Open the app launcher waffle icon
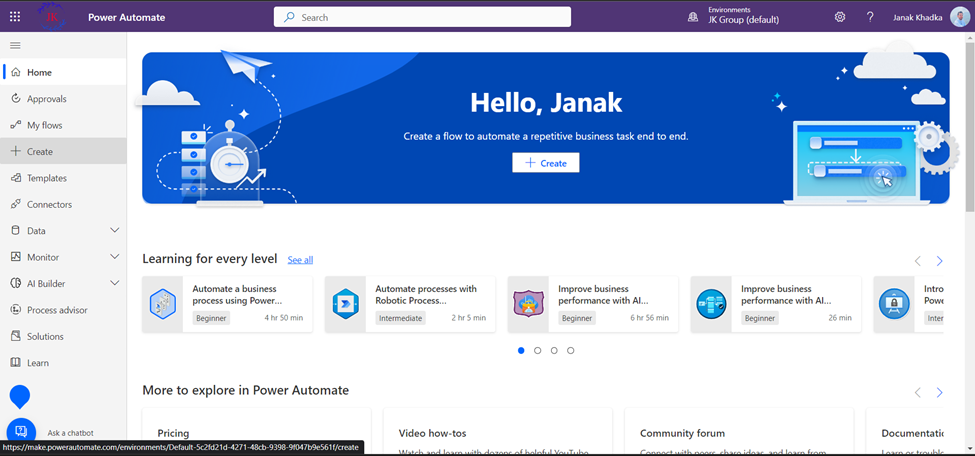 15,17
